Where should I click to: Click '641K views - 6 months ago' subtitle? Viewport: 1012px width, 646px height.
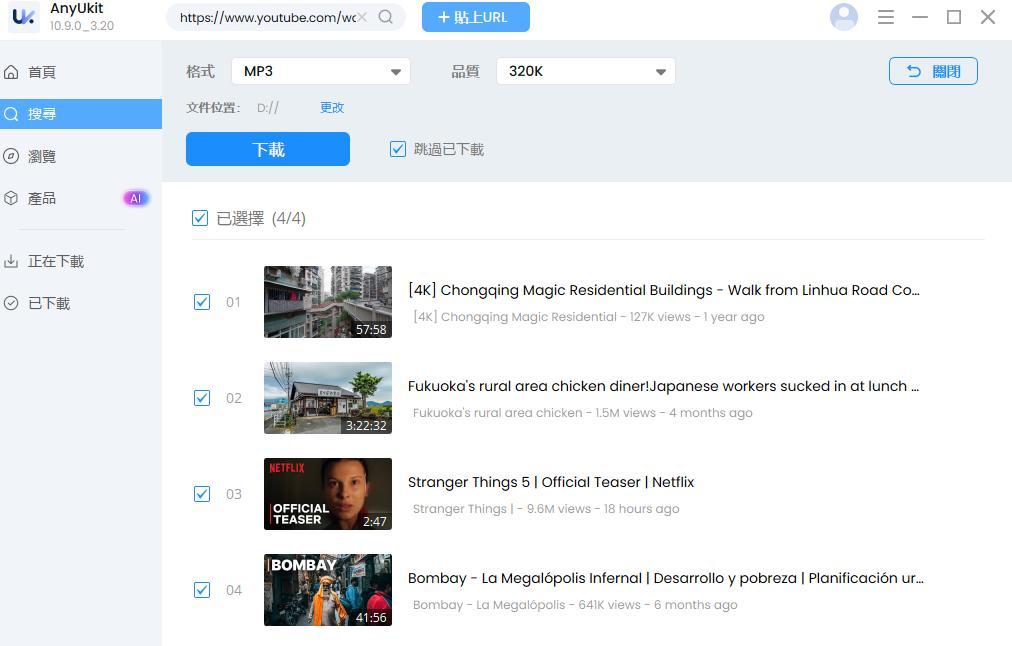point(658,605)
